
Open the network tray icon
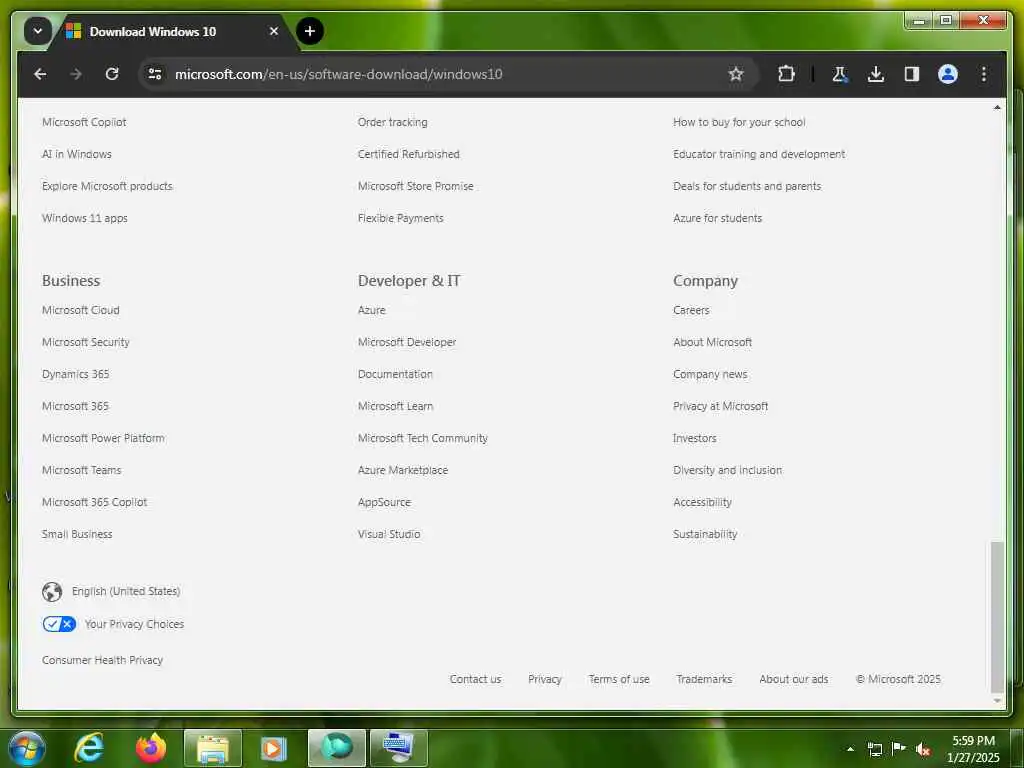pyautogui.click(x=874, y=749)
